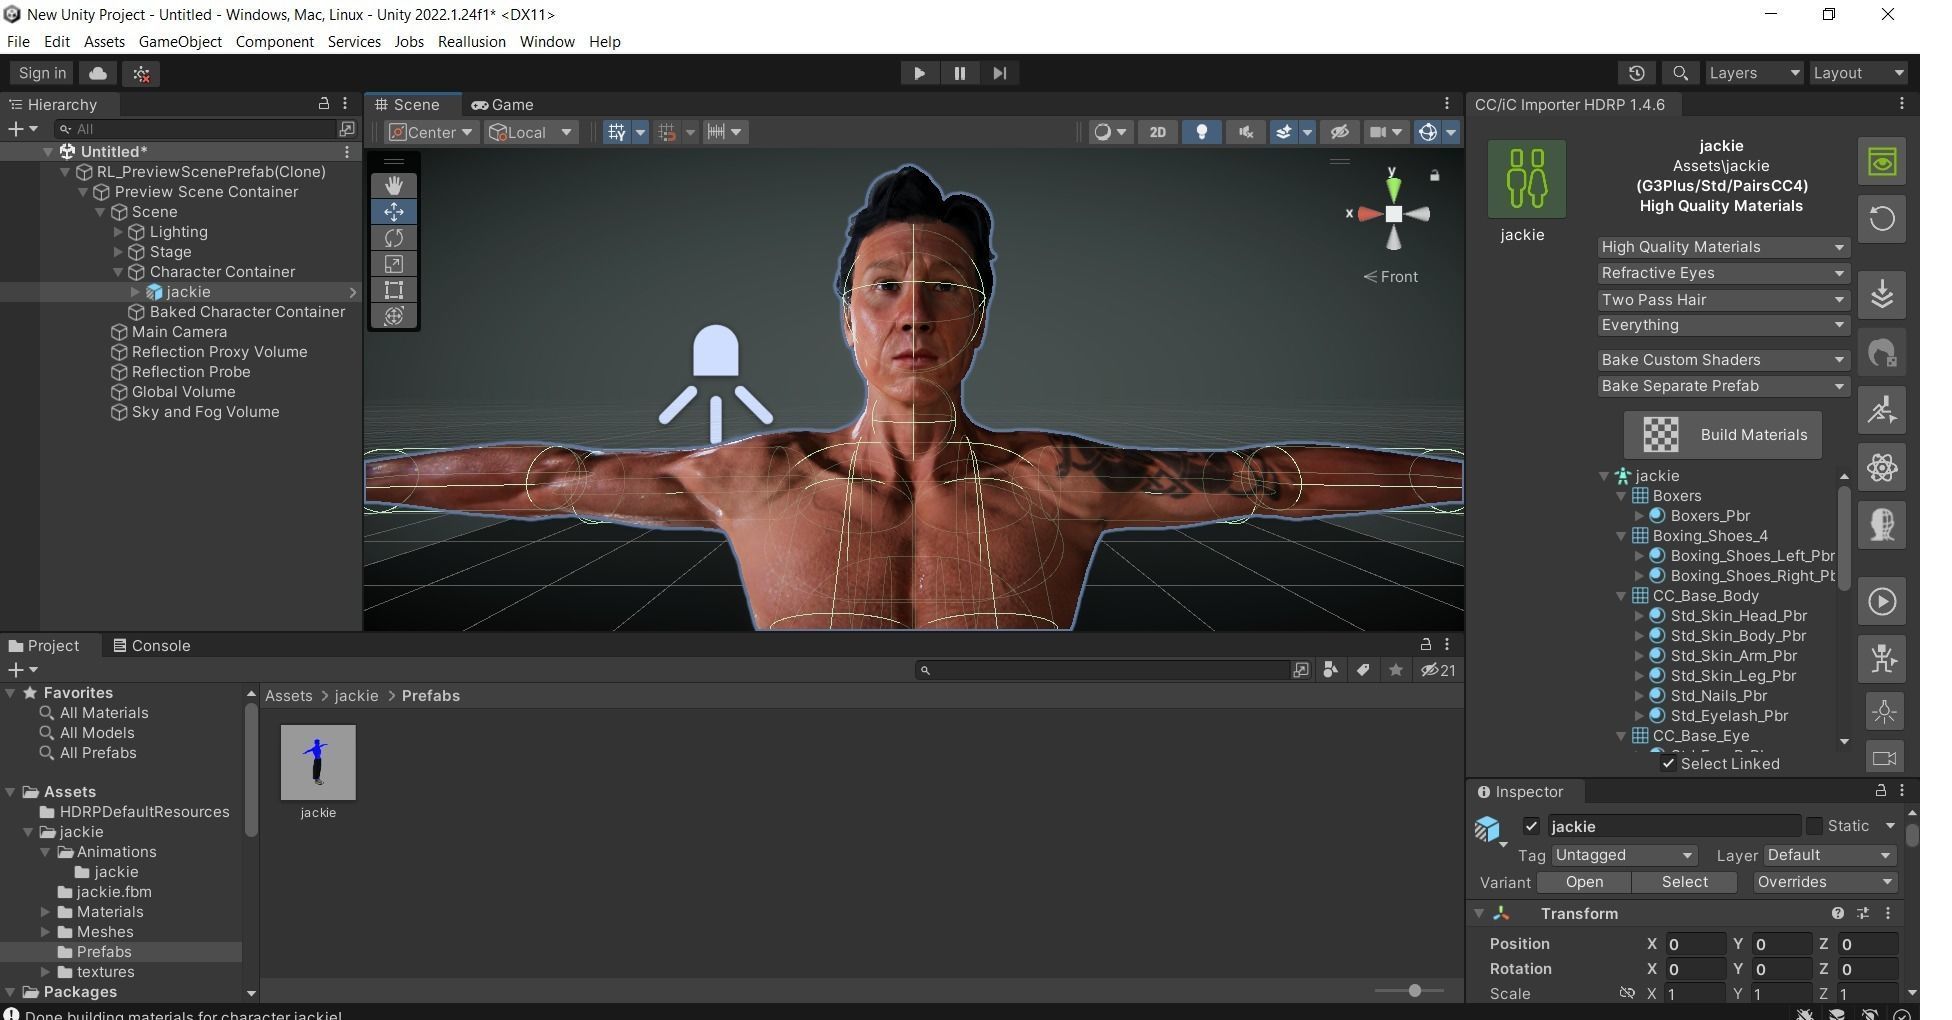The width and height of the screenshot is (1952, 1020).
Task: Click the Build Materials button
Action: (1723, 435)
